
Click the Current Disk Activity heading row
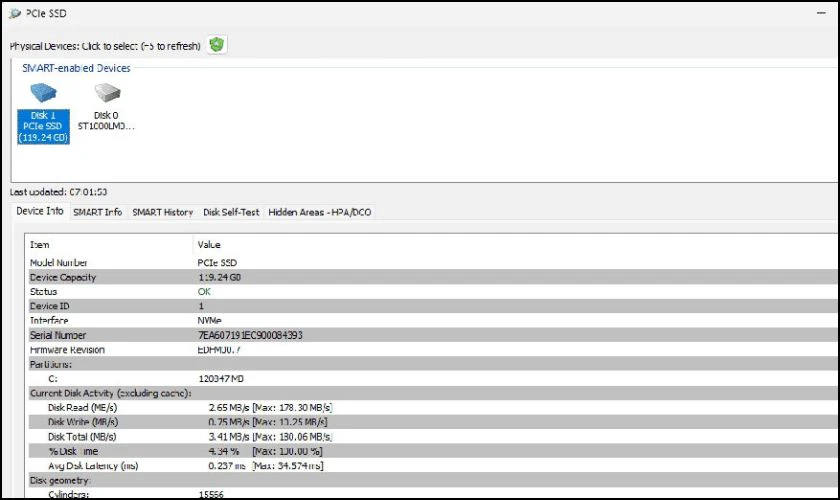pos(433,393)
